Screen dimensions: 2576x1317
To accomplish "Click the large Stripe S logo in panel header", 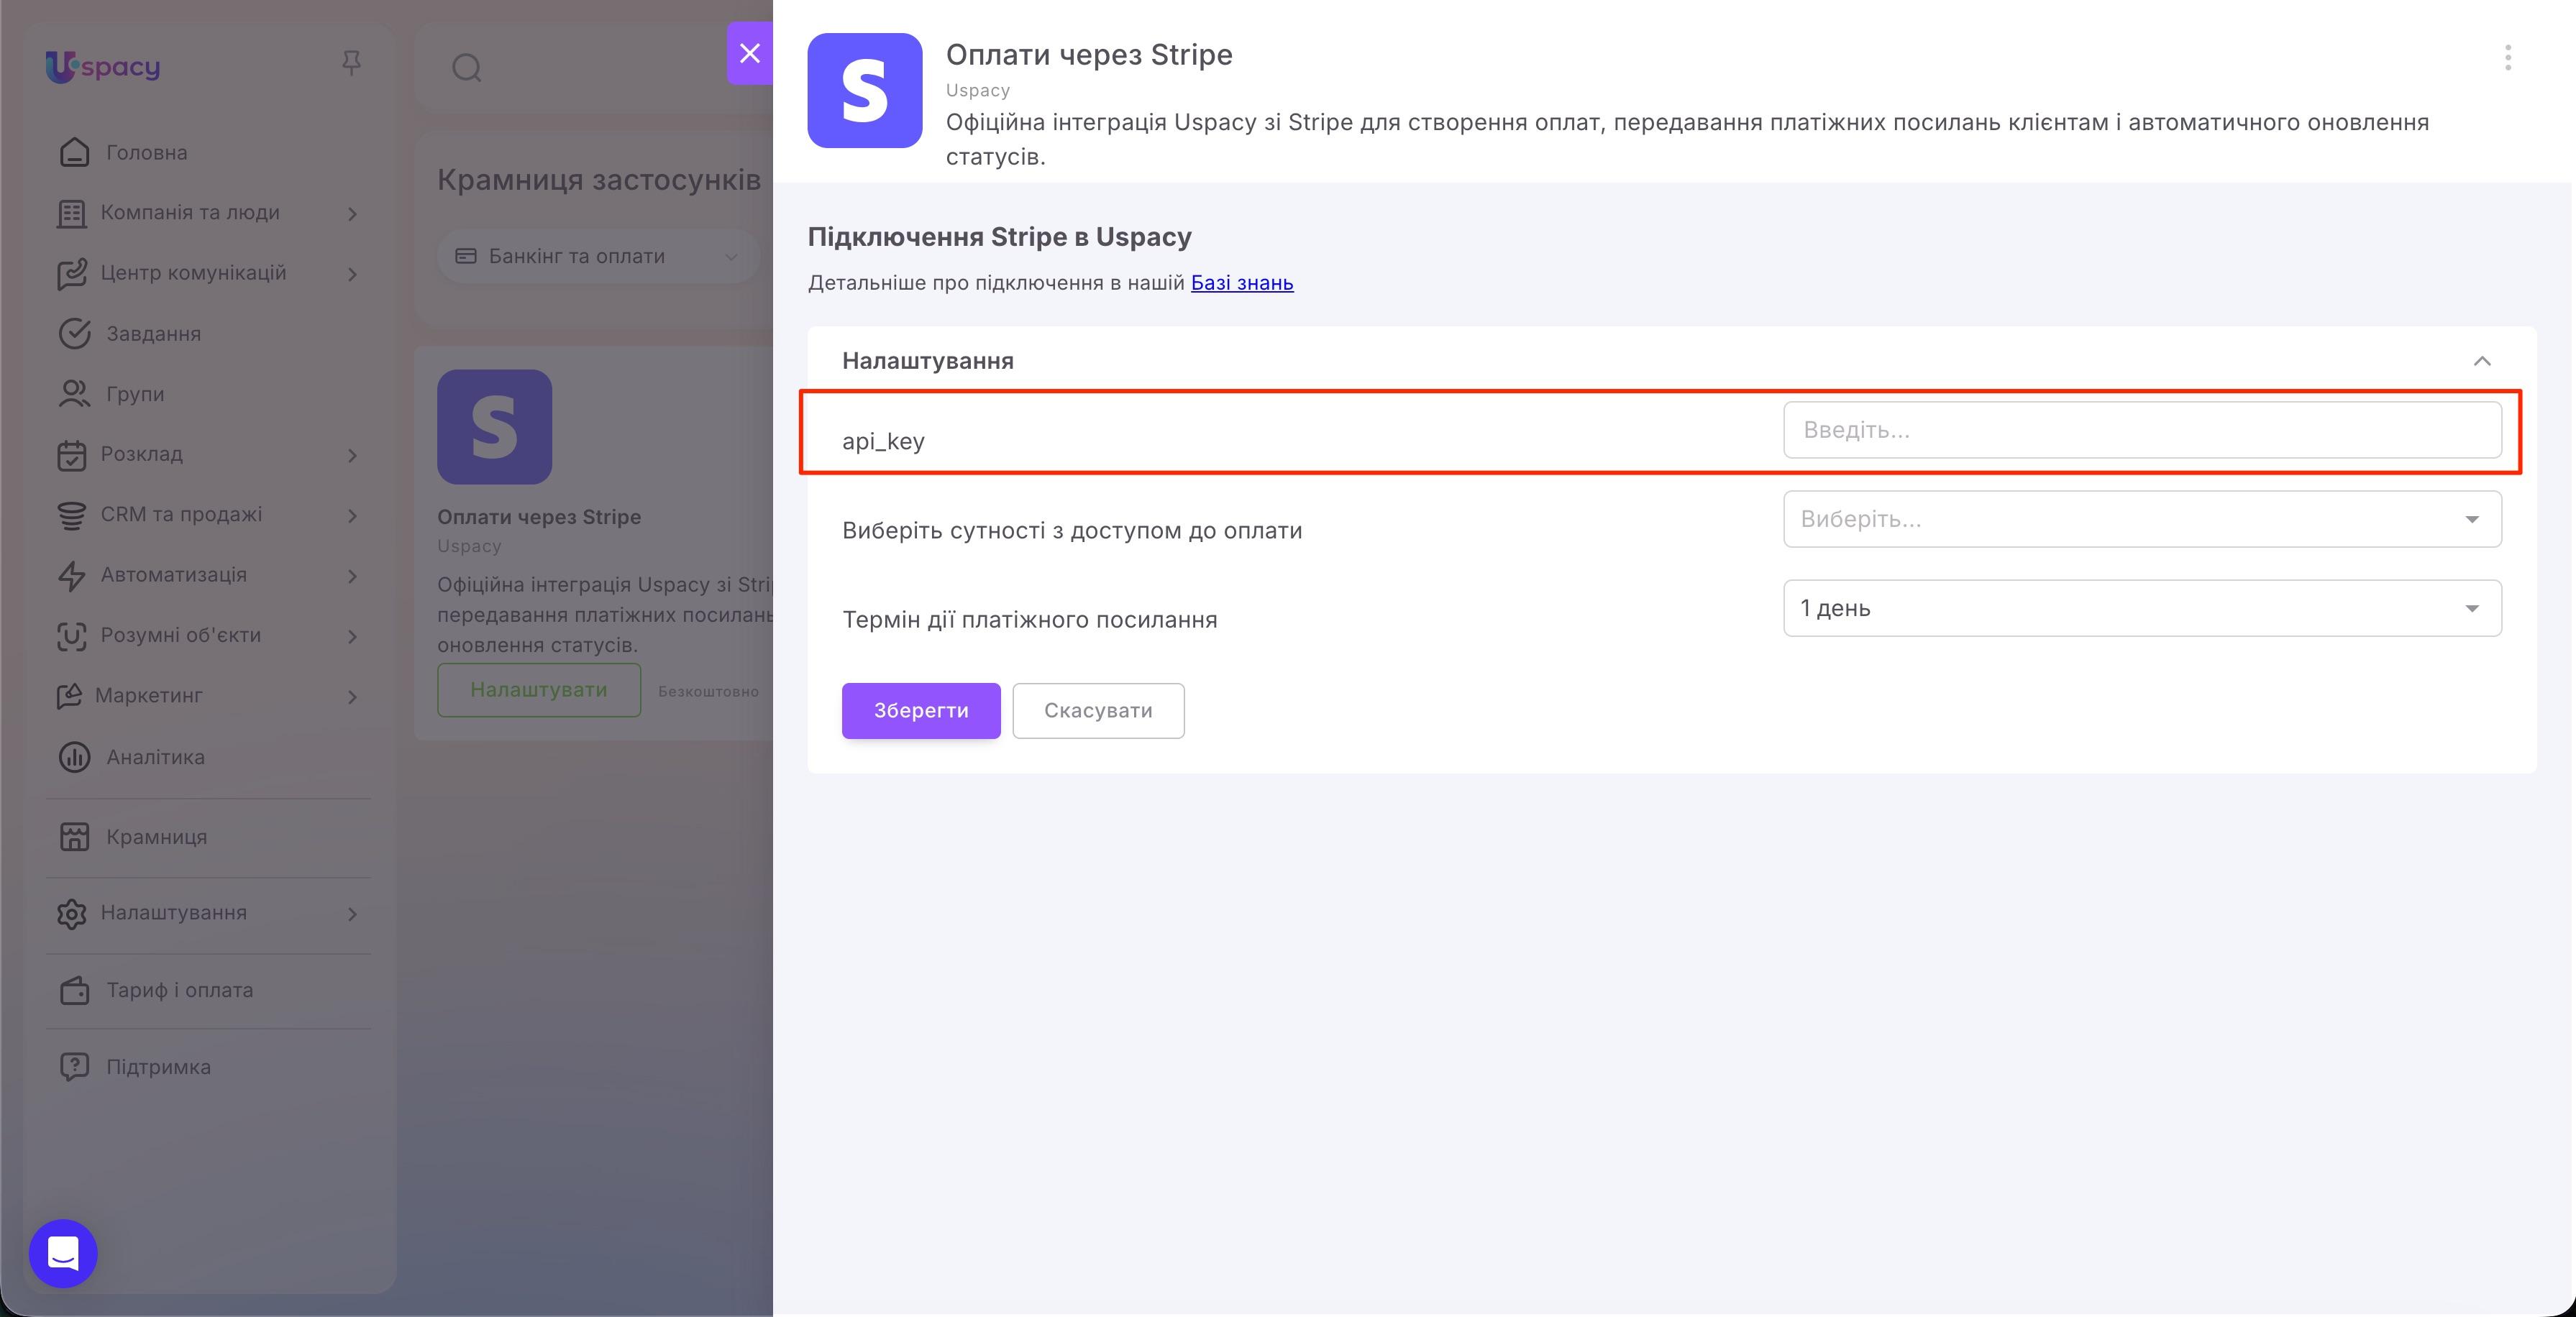I will tap(865, 91).
